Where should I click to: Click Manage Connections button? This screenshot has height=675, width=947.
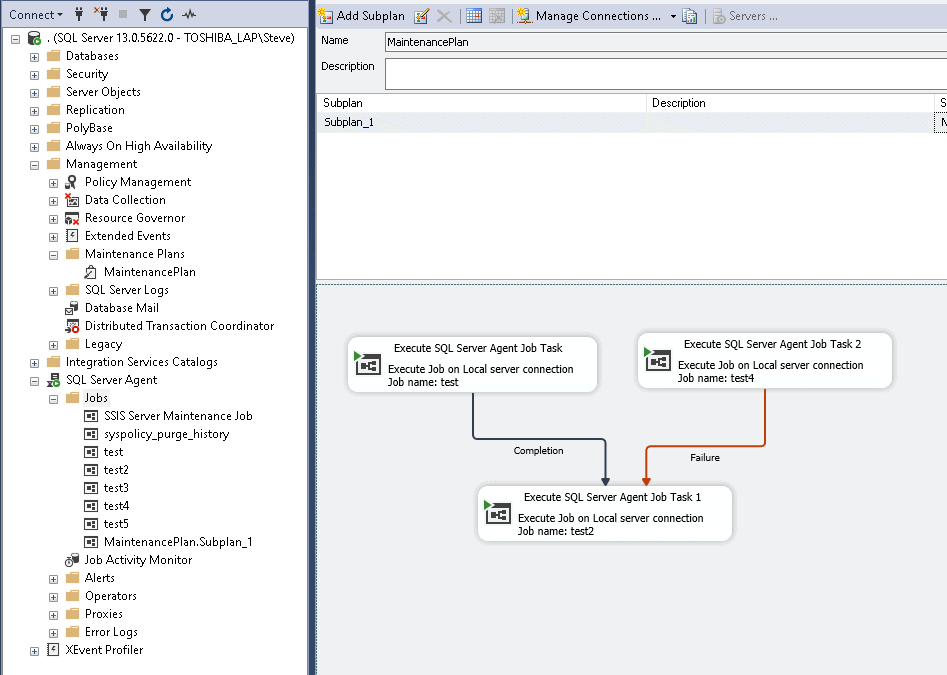(589, 16)
